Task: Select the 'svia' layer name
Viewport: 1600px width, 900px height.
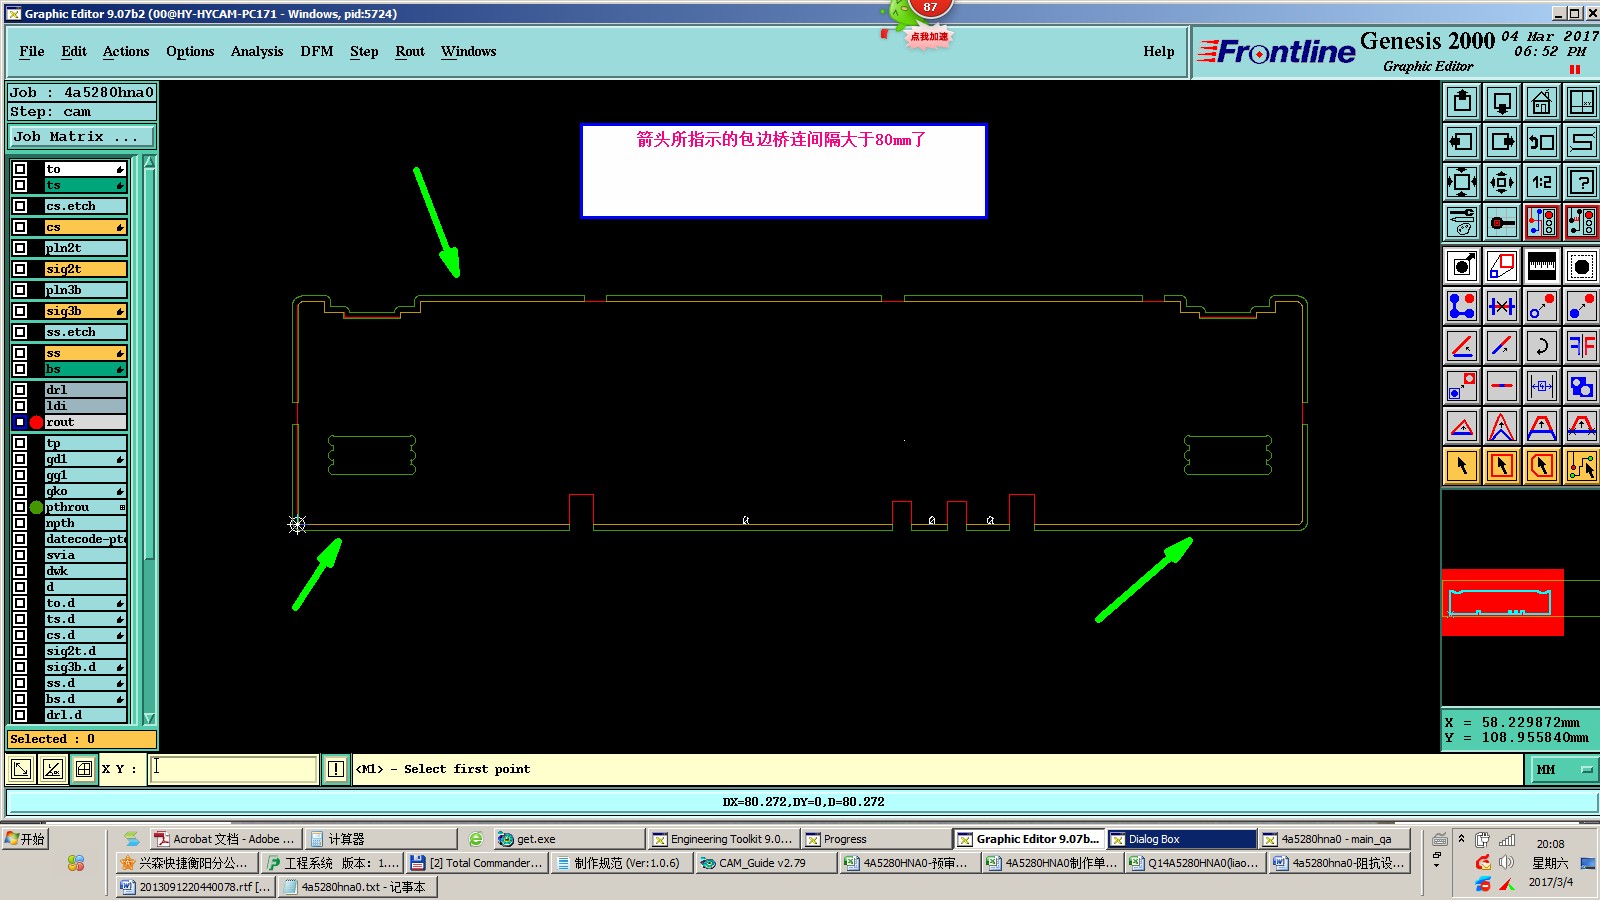Action: coord(86,555)
